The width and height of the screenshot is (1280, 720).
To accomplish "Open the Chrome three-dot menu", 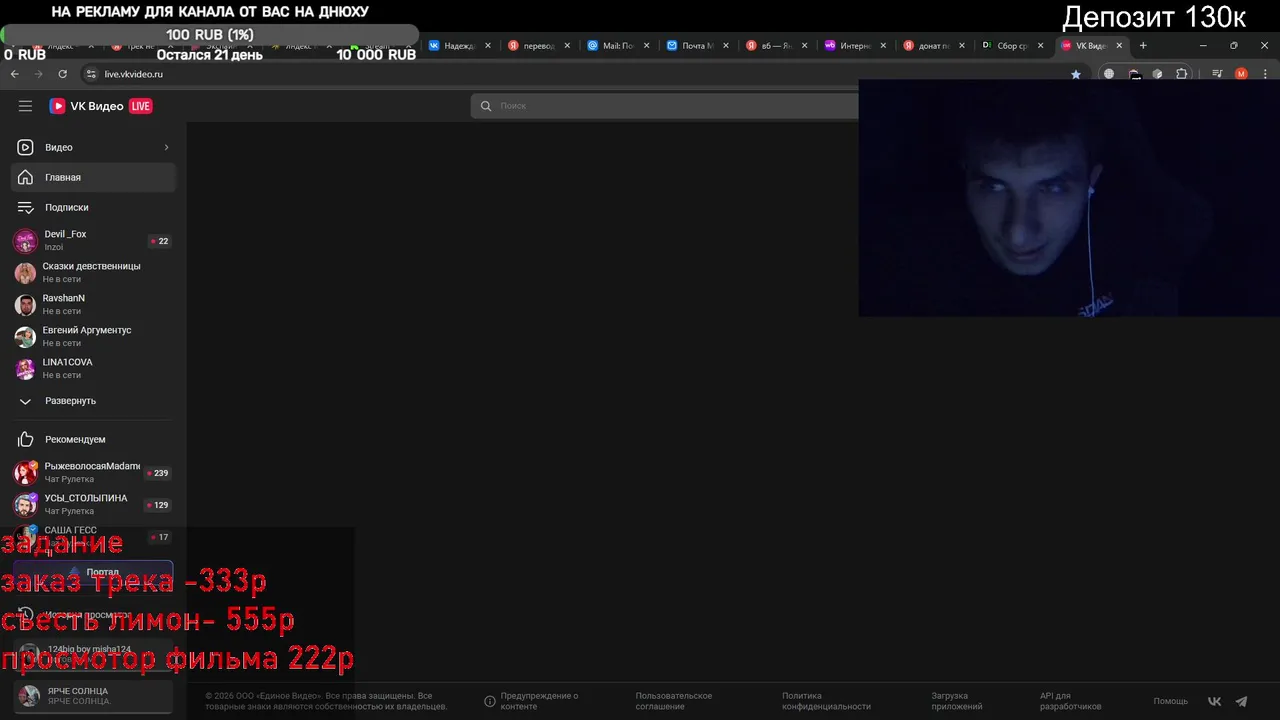I will [1265, 74].
